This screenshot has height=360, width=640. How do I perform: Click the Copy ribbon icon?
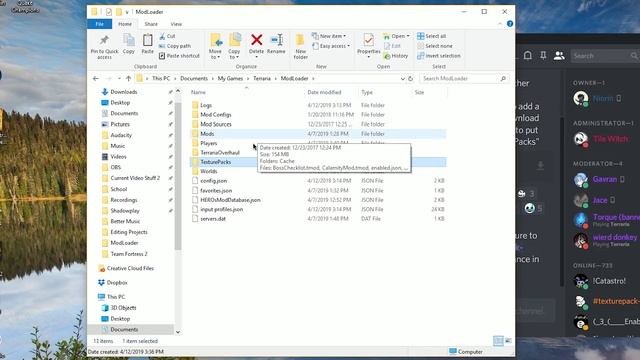coord(129,40)
